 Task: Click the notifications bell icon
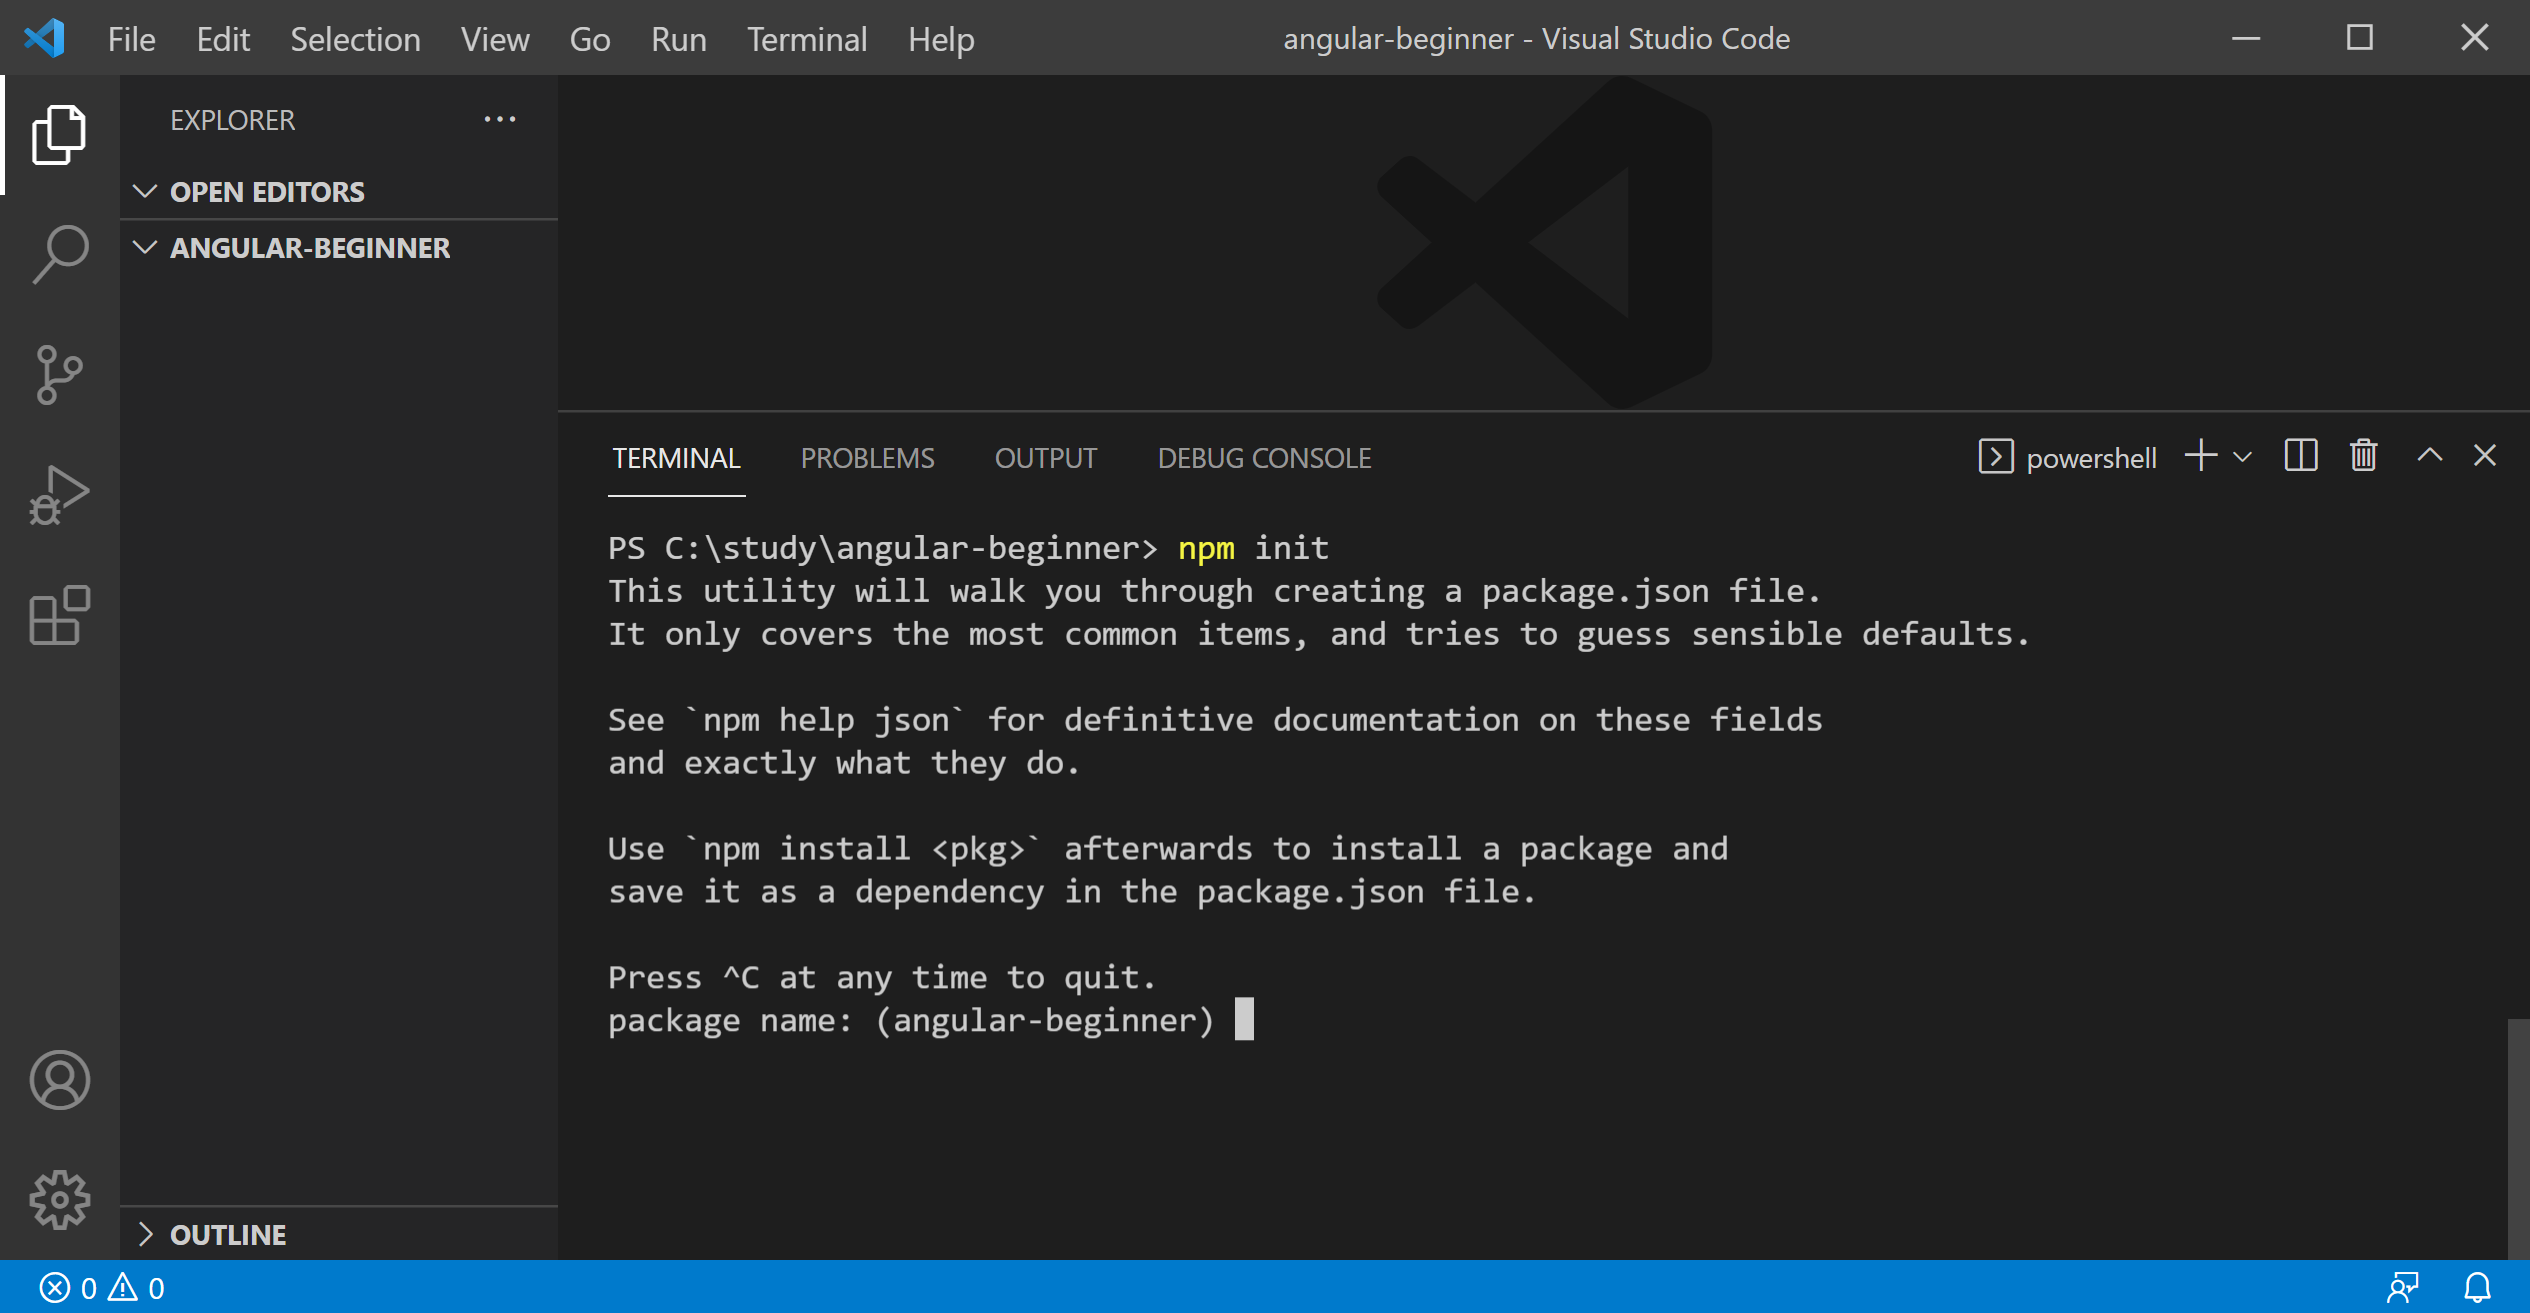click(2476, 1287)
